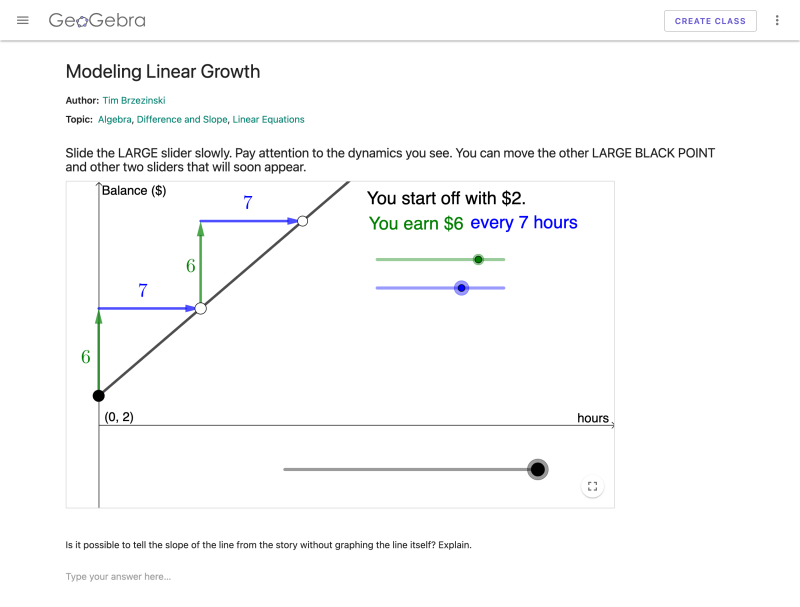Open the three-dot overflow menu
The width and height of the screenshot is (800, 607).
click(x=777, y=20)
